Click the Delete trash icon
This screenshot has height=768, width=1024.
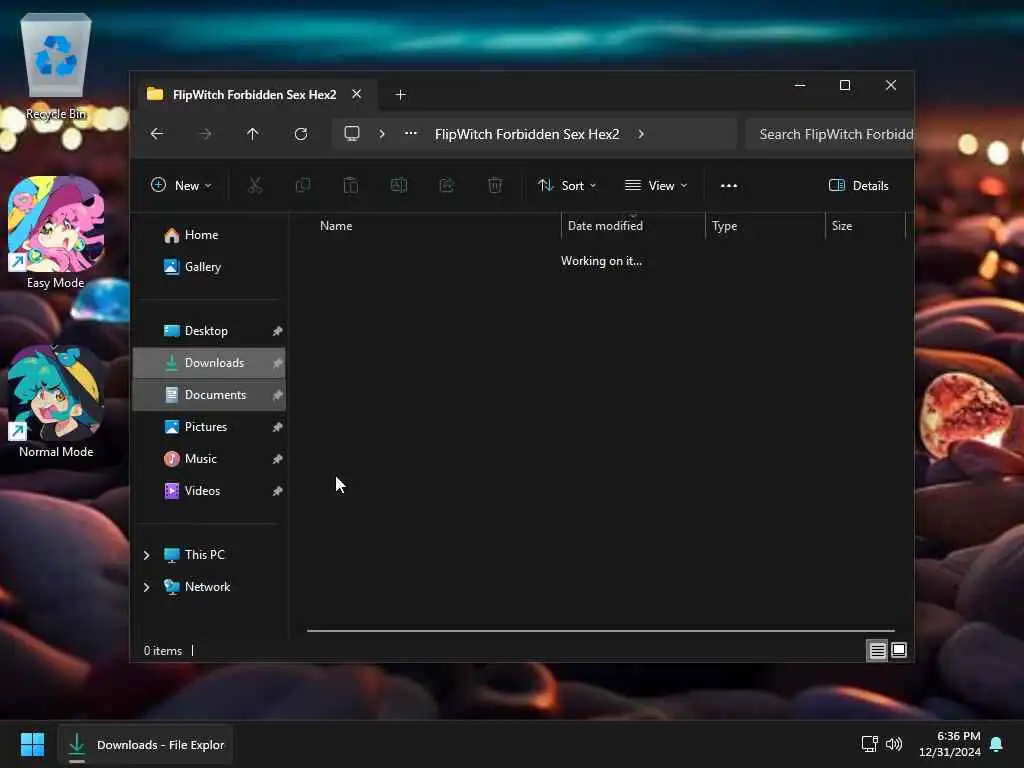point(495,185)
